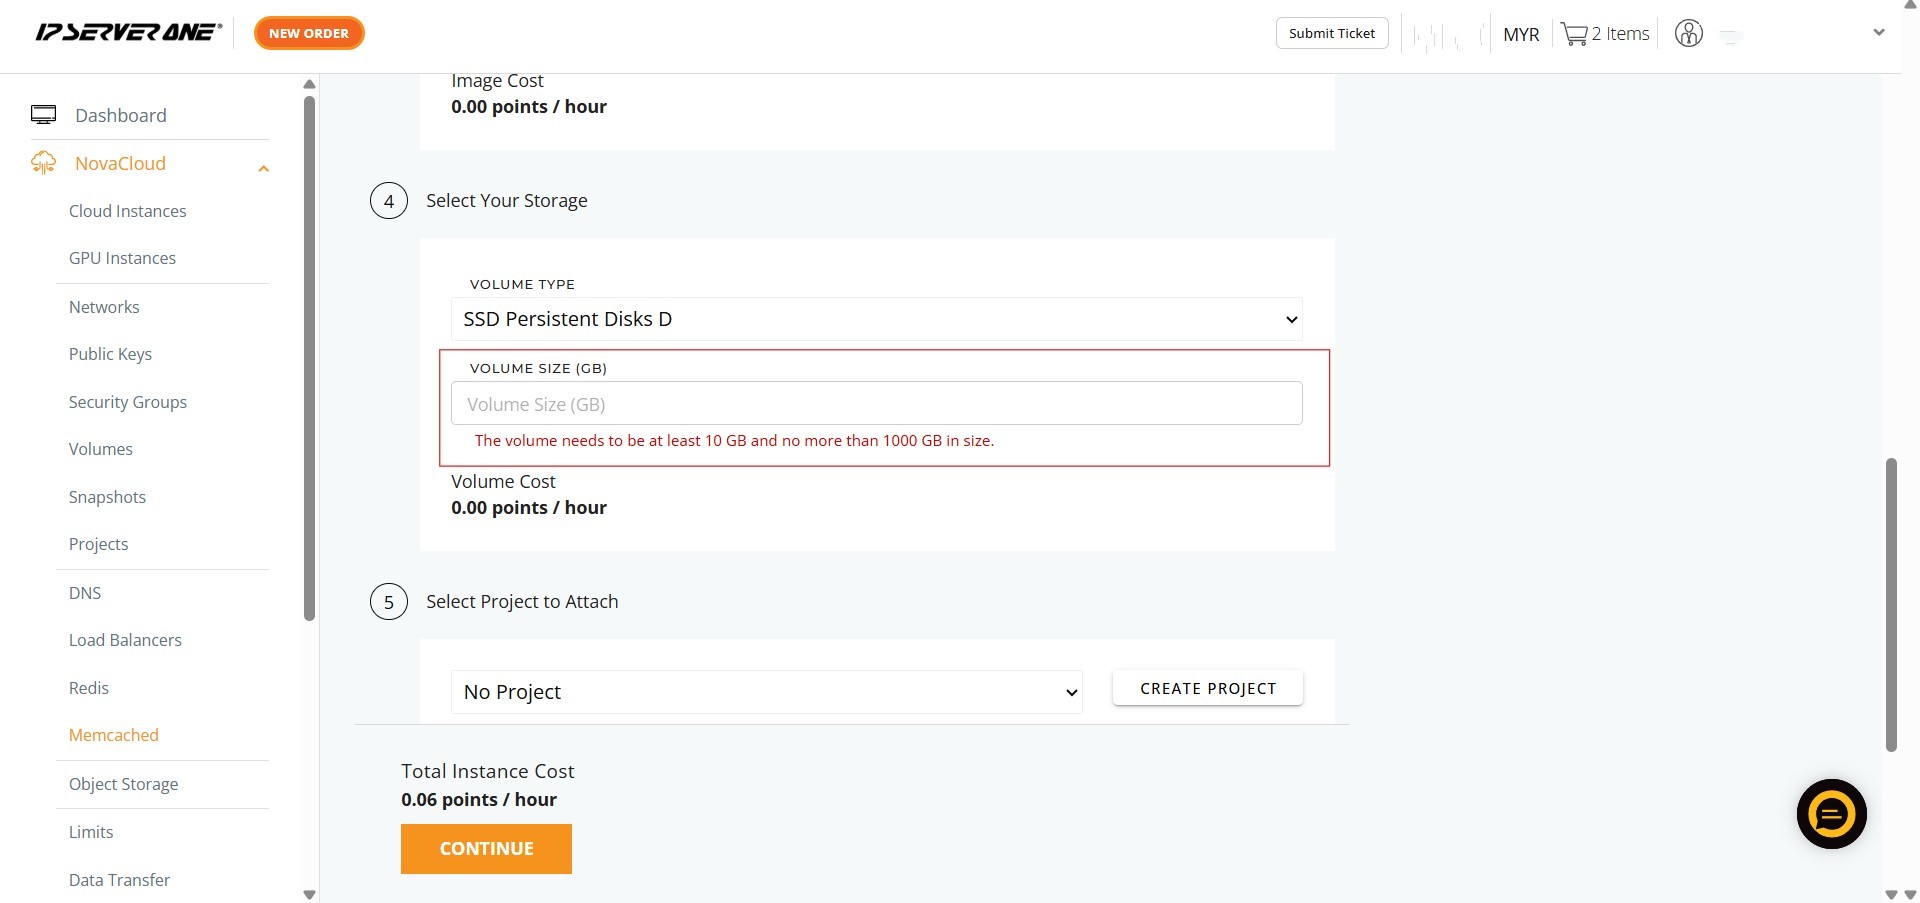The width and height of the screenshot is (1920, 903).
Task: Click the sidebar scroll down arrow
Action: tap(309, 894)
